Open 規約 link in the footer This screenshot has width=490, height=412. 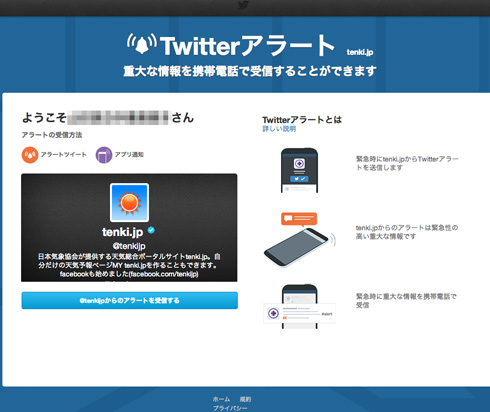click(x=245, y=399)
